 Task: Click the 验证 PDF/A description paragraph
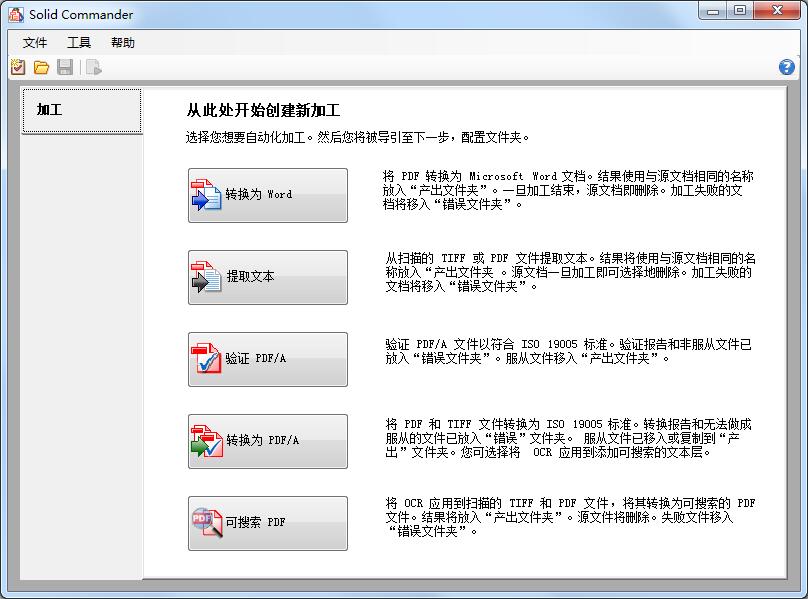[568, 351]
